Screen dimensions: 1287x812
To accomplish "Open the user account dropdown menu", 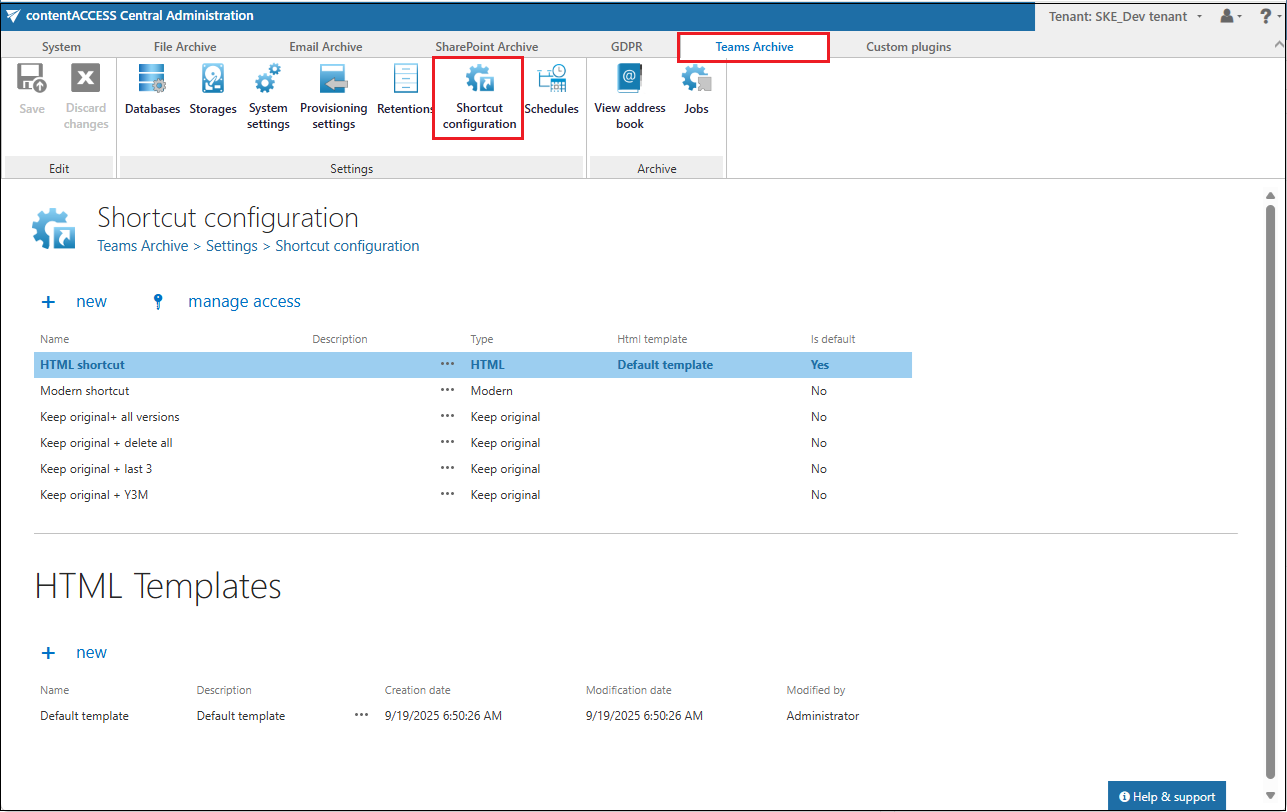I will pos(1231,16).
